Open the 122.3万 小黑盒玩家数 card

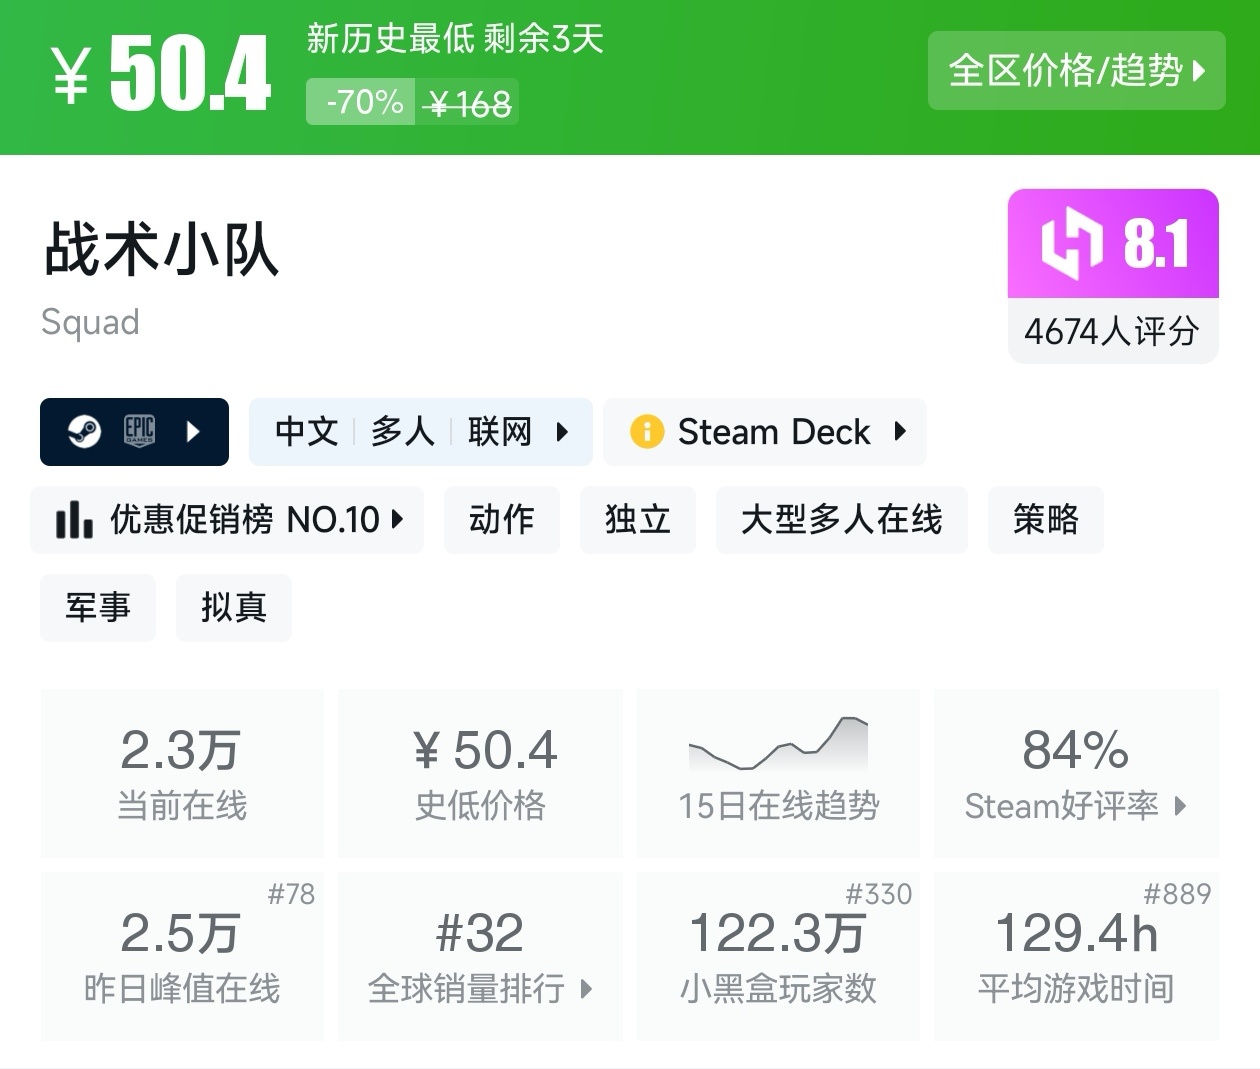tap(778, 956)
